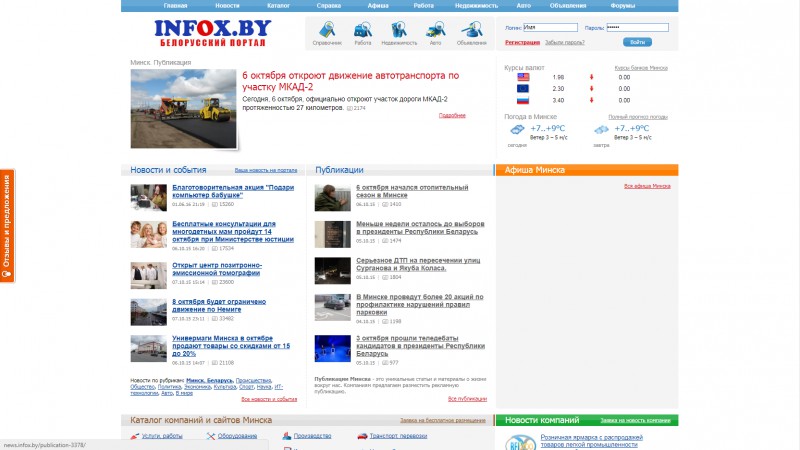Click the company news logo icon

[x=520, y=442]
